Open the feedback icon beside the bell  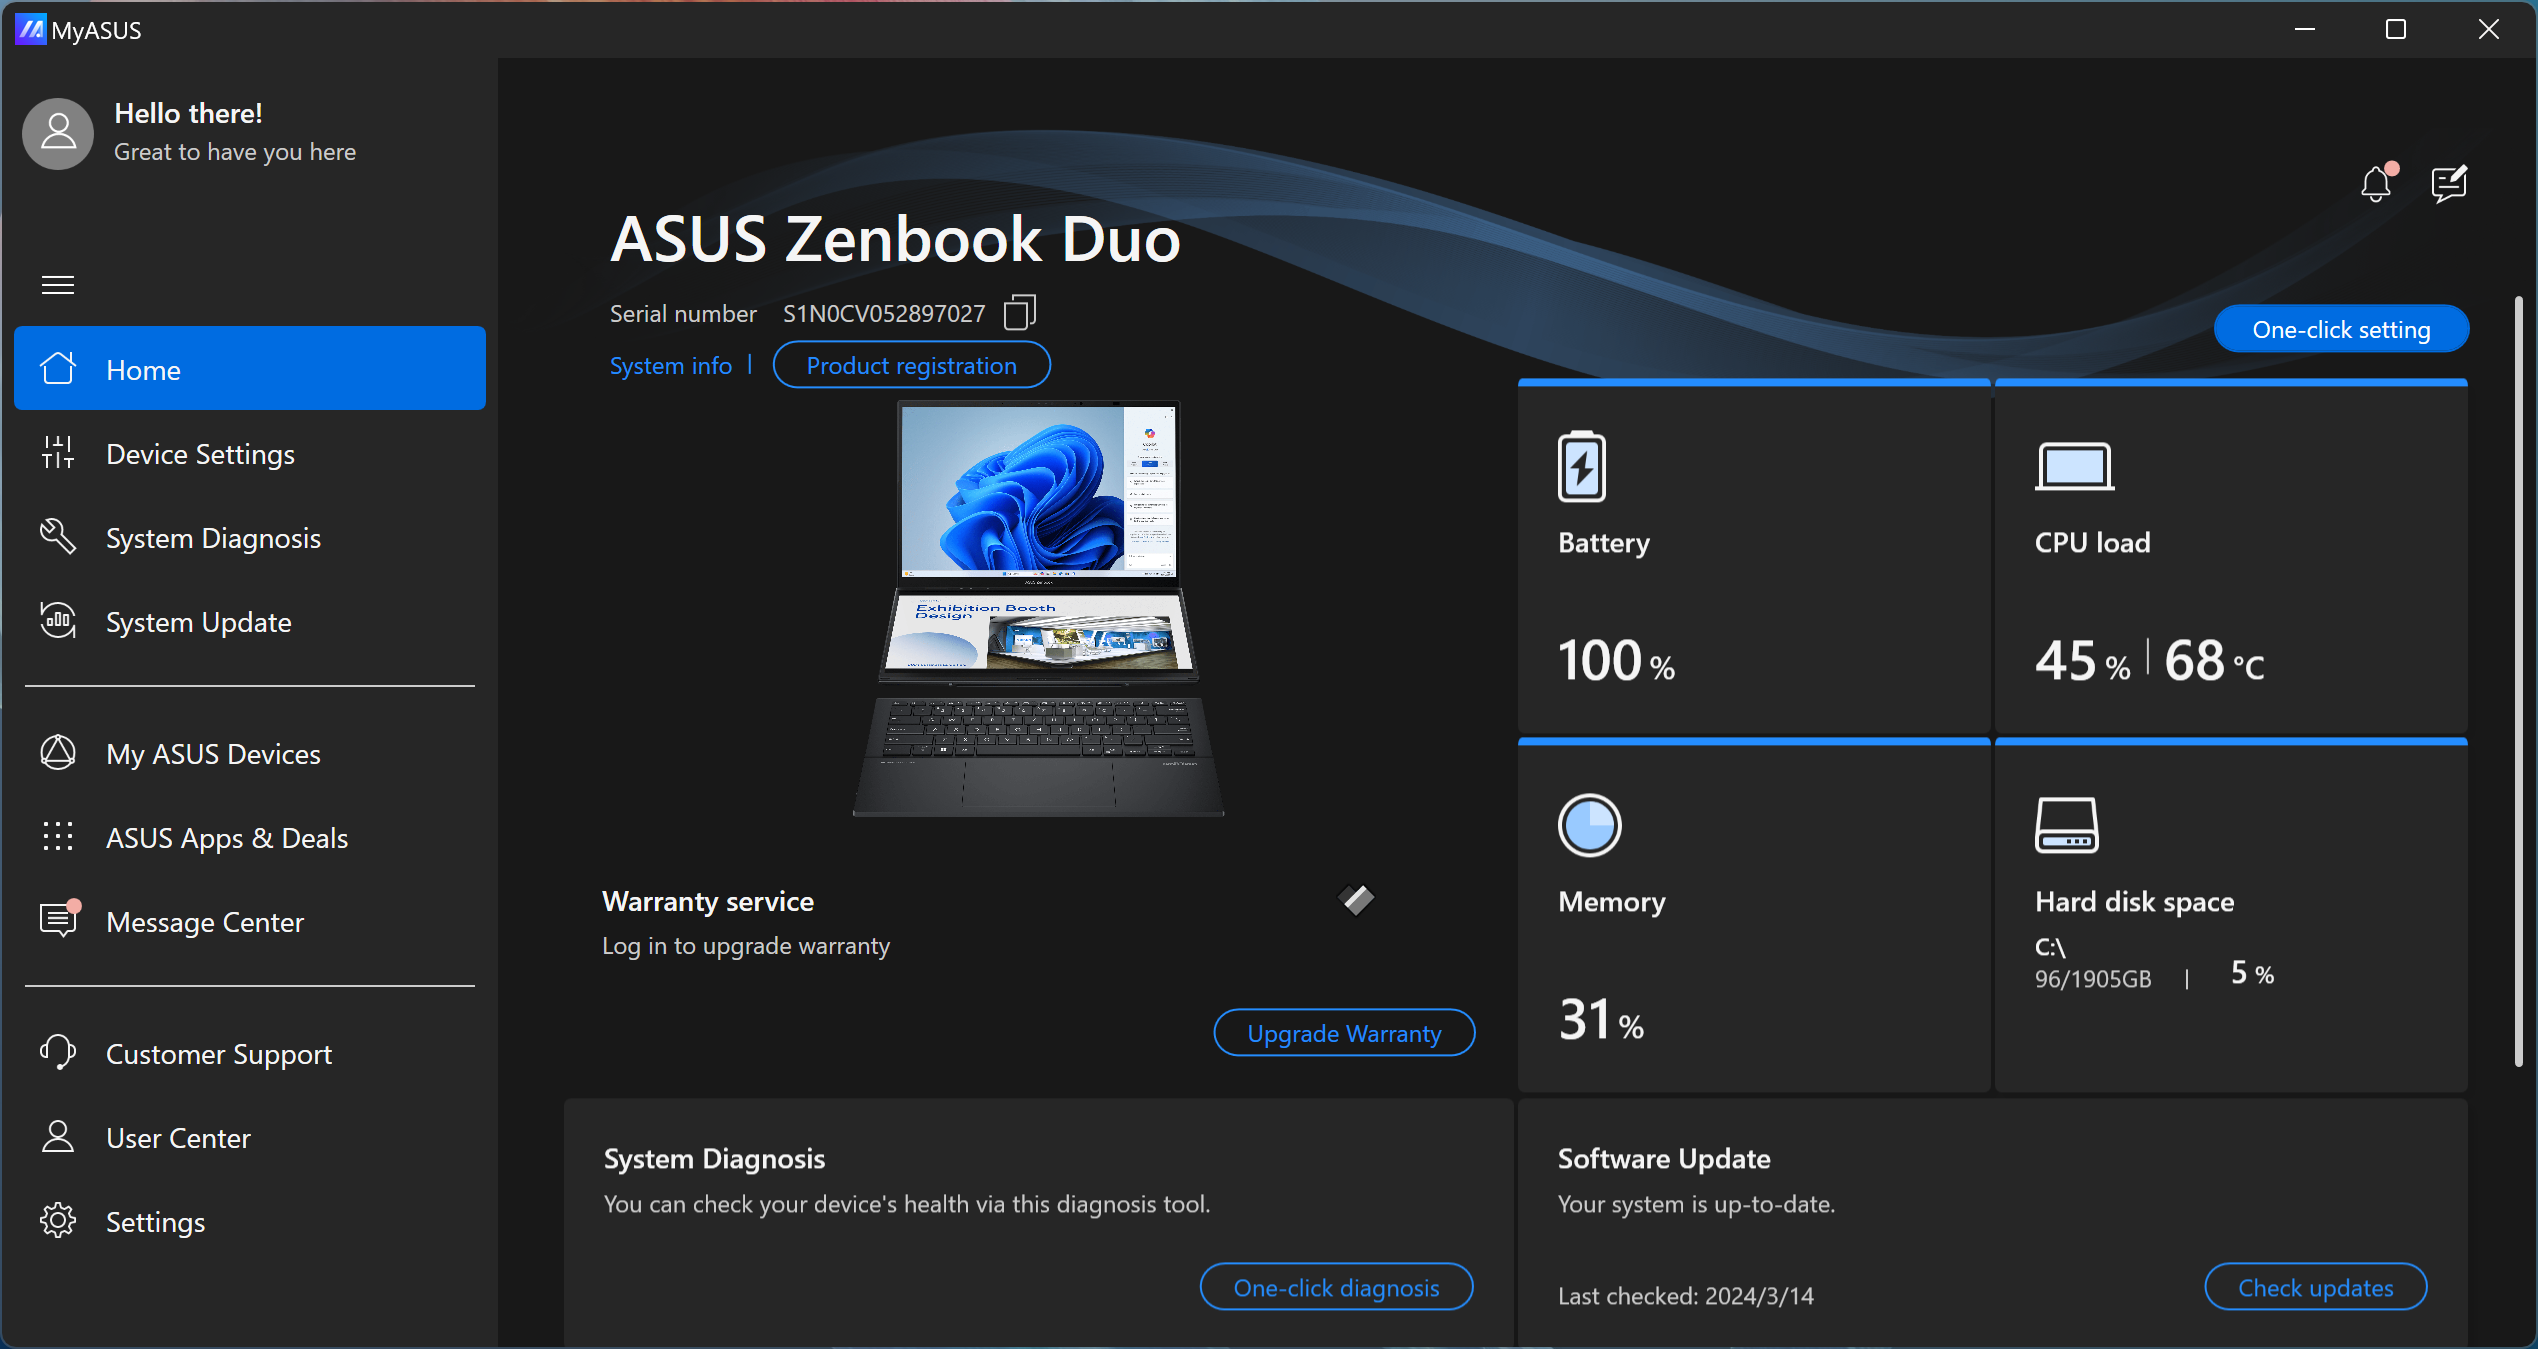pyautogui.click(x=2449, y=183)
